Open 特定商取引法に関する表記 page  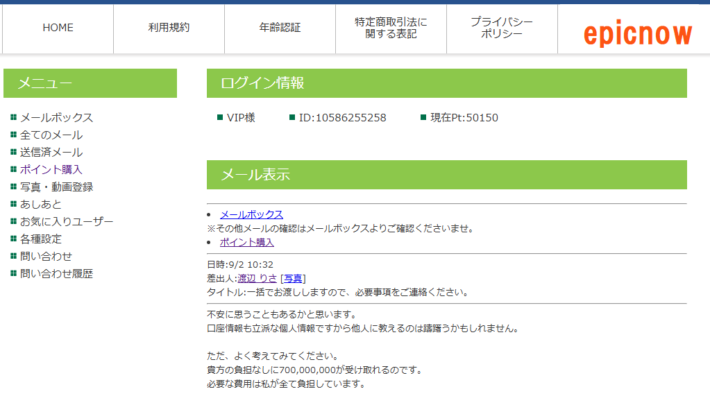[x=391, y=28]
